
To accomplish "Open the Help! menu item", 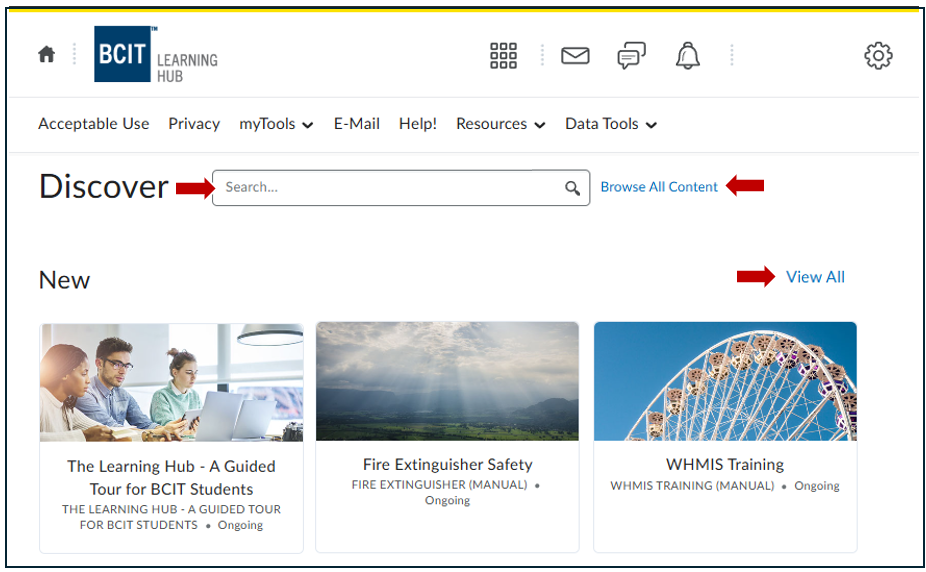I will 417,124.
